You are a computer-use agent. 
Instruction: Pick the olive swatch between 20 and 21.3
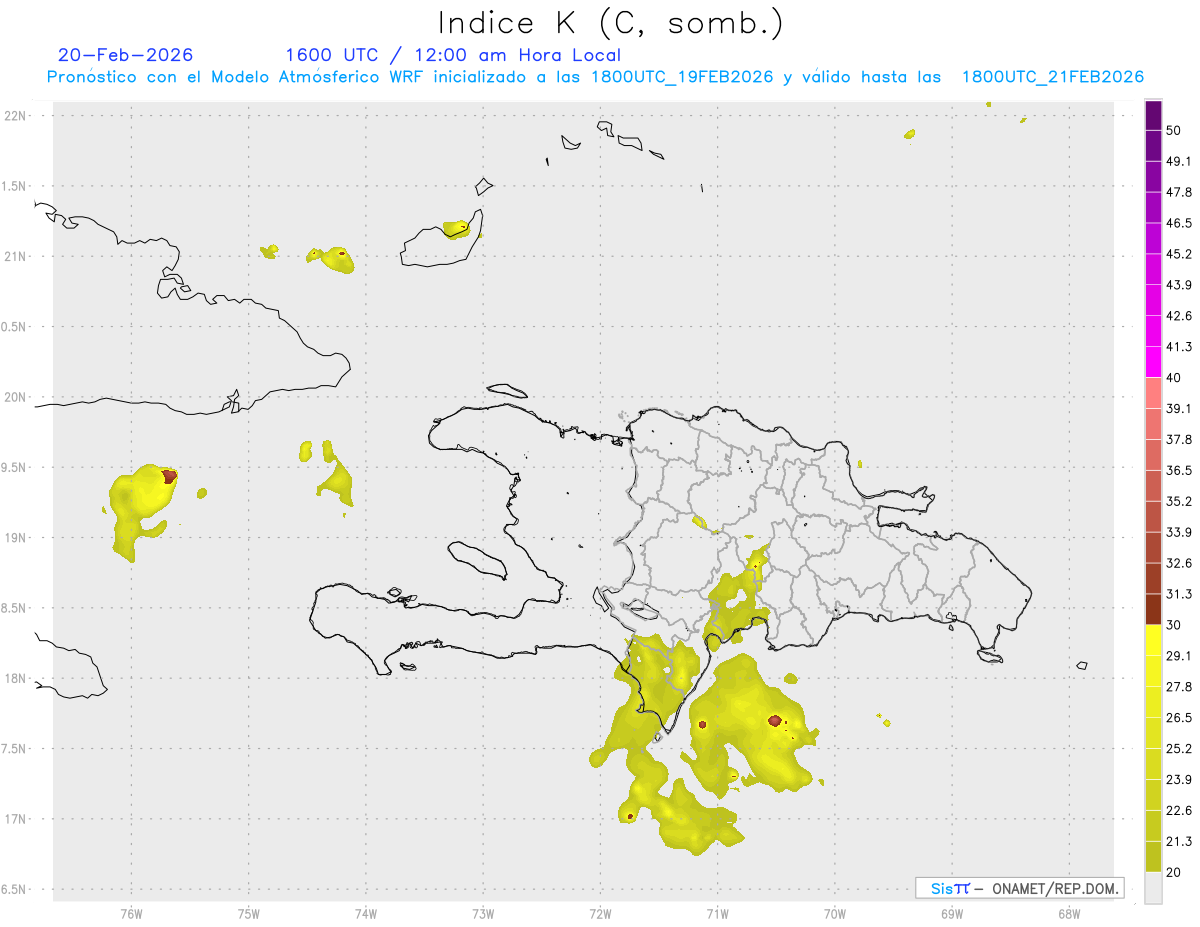(x=1153, y=856)
